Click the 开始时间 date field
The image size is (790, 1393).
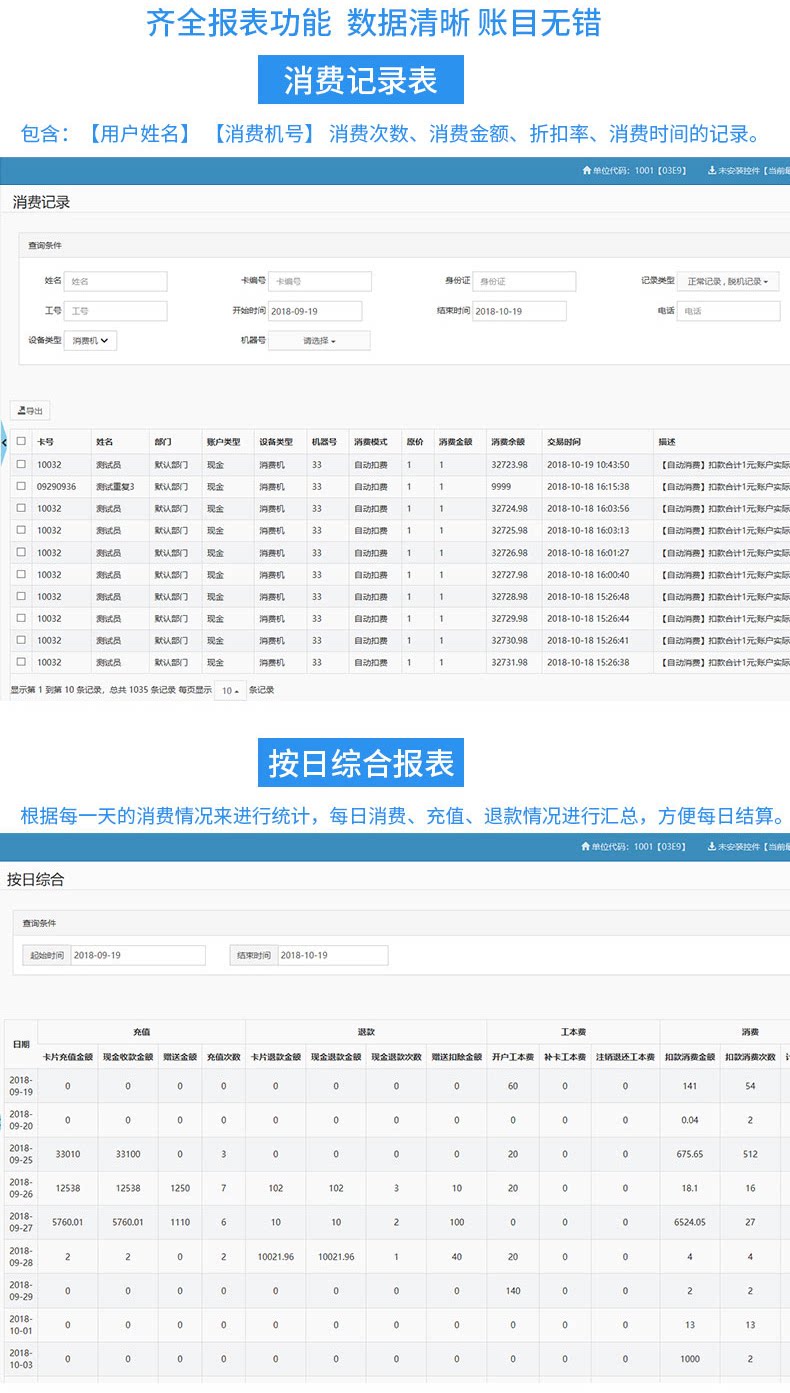315,311
